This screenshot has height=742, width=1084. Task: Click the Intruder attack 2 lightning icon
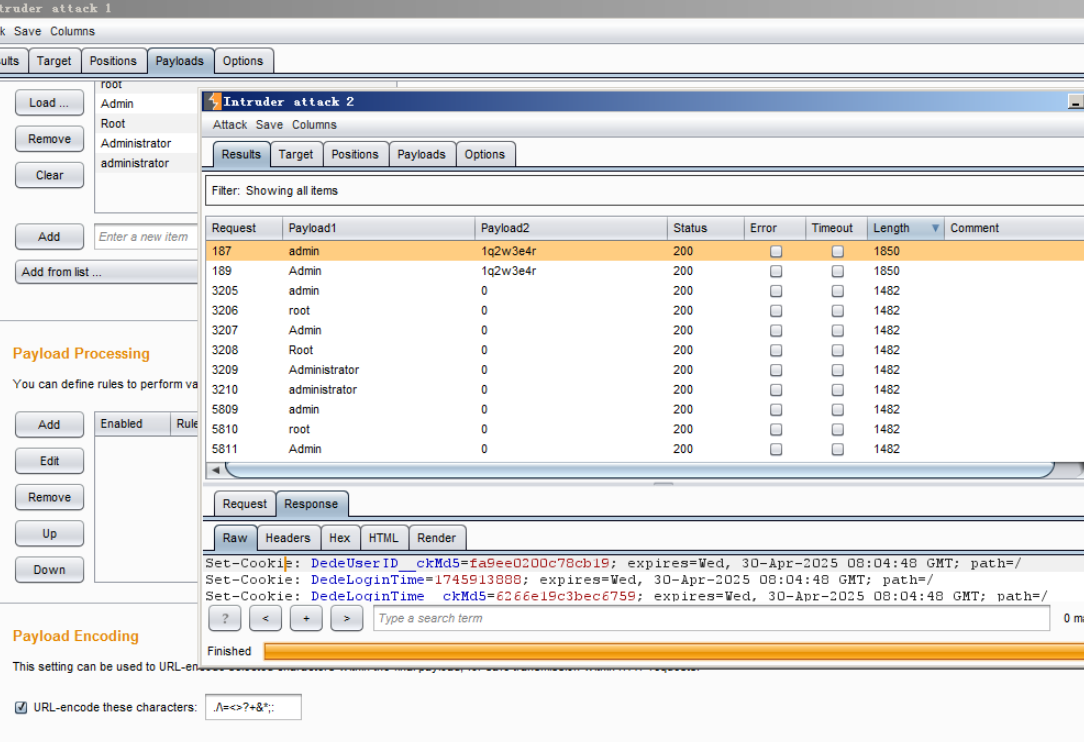point(214,102)
